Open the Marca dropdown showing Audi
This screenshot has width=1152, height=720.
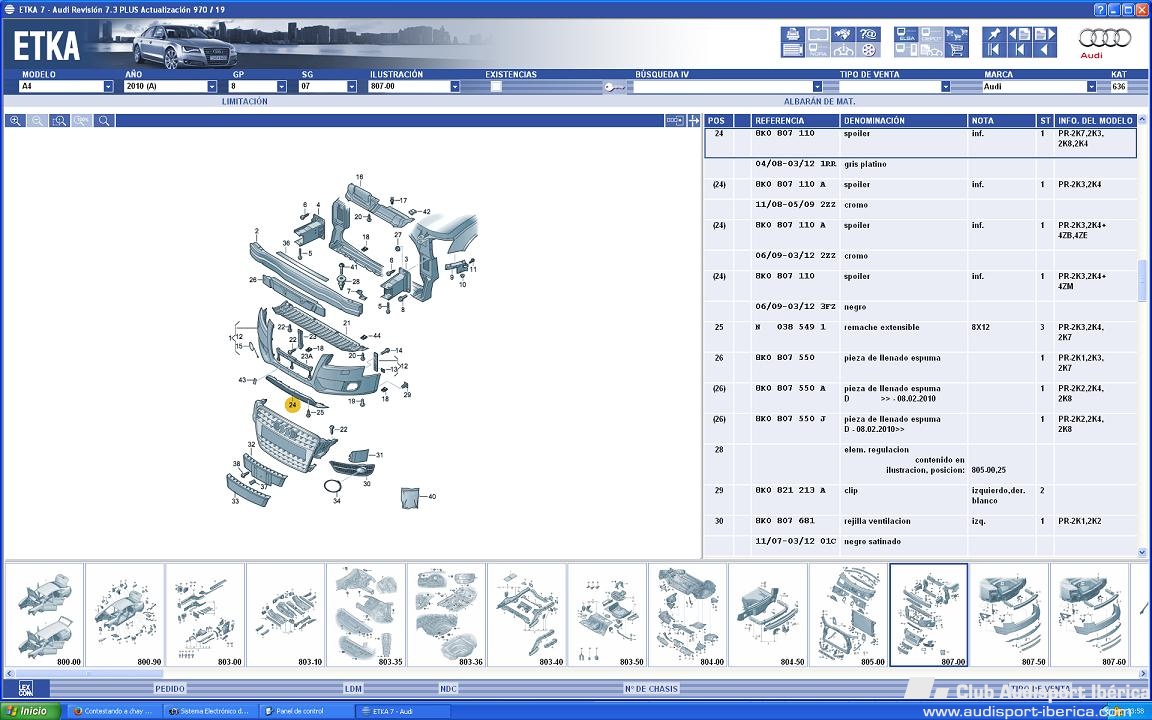pos(1091,87)
